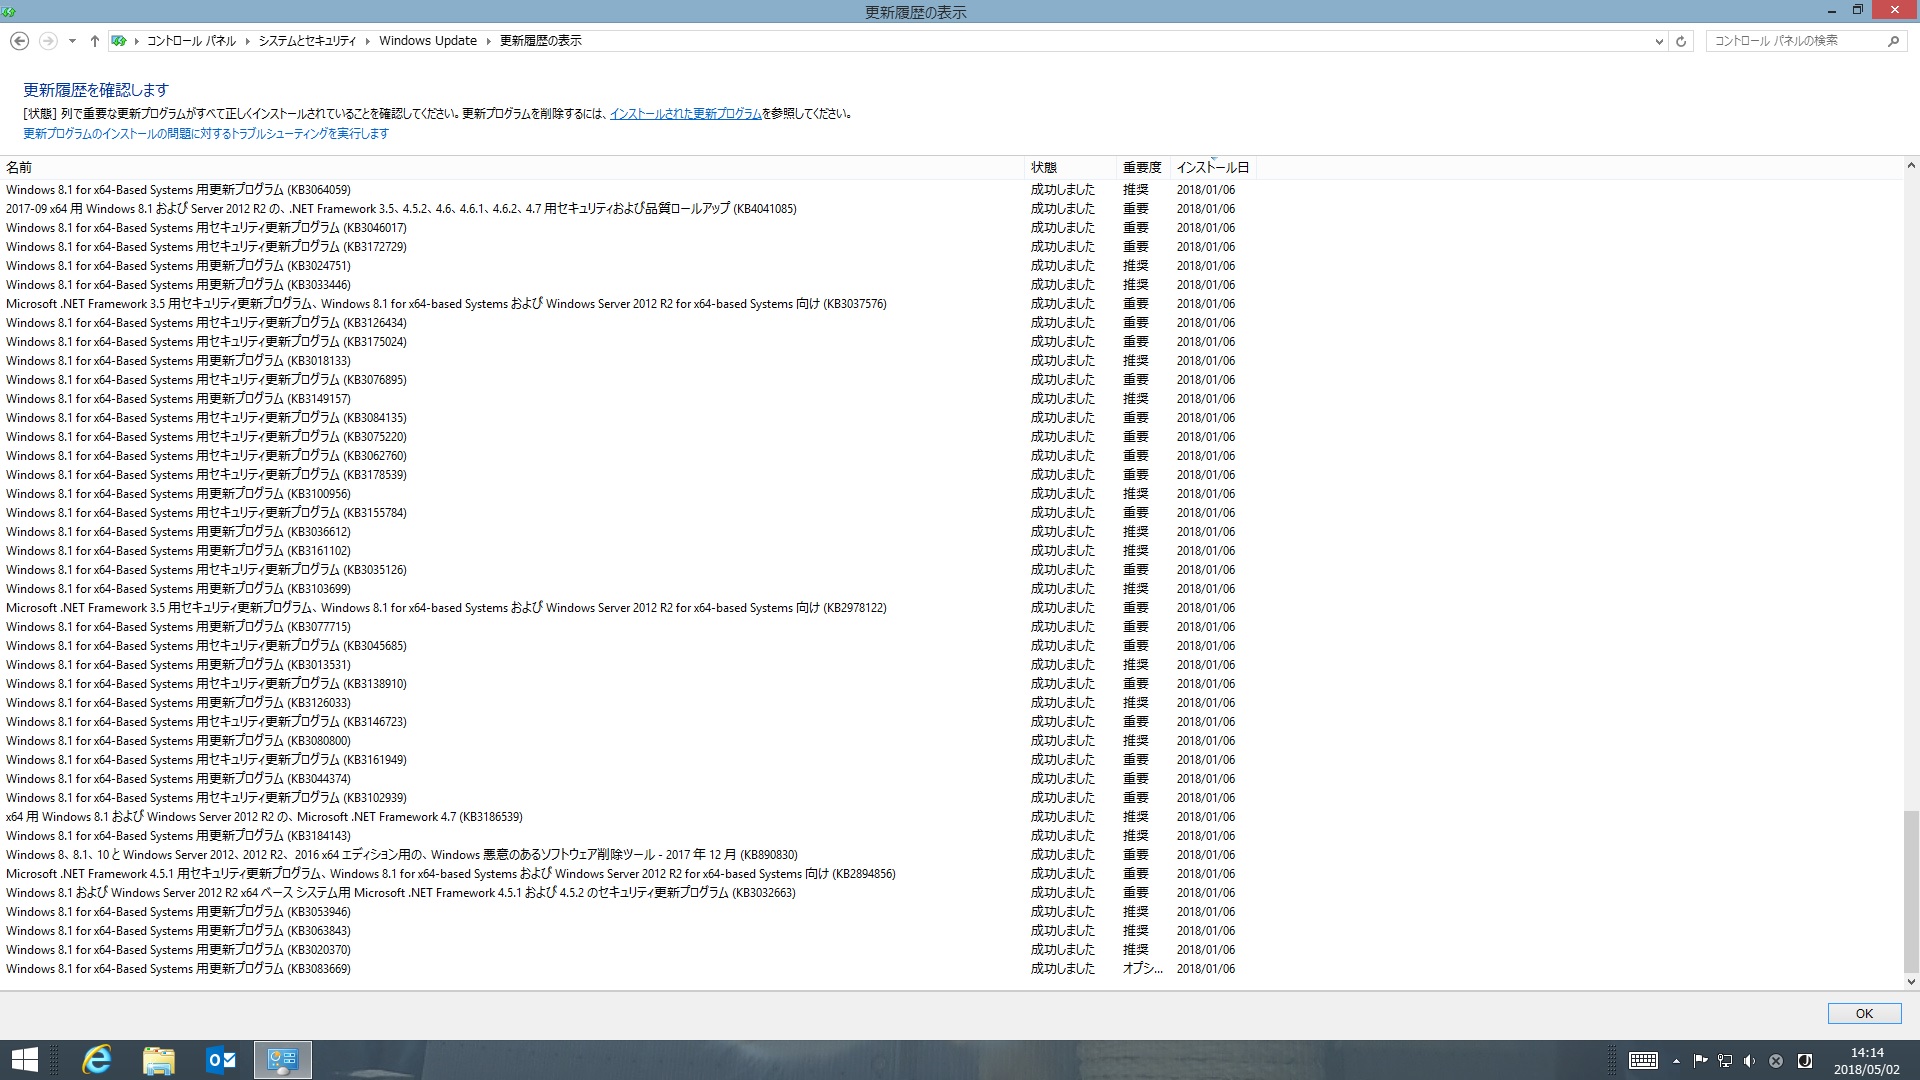The image size is (1920, 1080).
Task: Open Internet Explorer from taskbar
Action: click(x=97, y=1060)
